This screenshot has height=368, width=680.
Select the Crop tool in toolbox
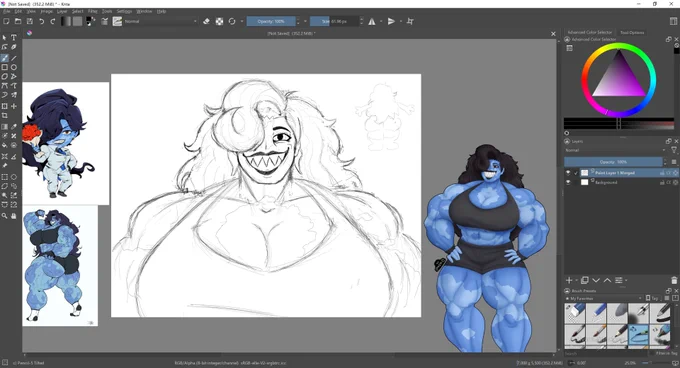[x=4, y=115]
